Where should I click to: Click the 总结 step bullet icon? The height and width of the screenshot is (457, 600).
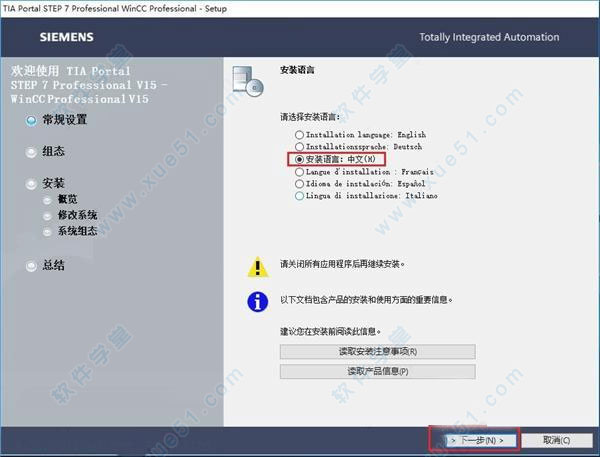tap(31, 266)
